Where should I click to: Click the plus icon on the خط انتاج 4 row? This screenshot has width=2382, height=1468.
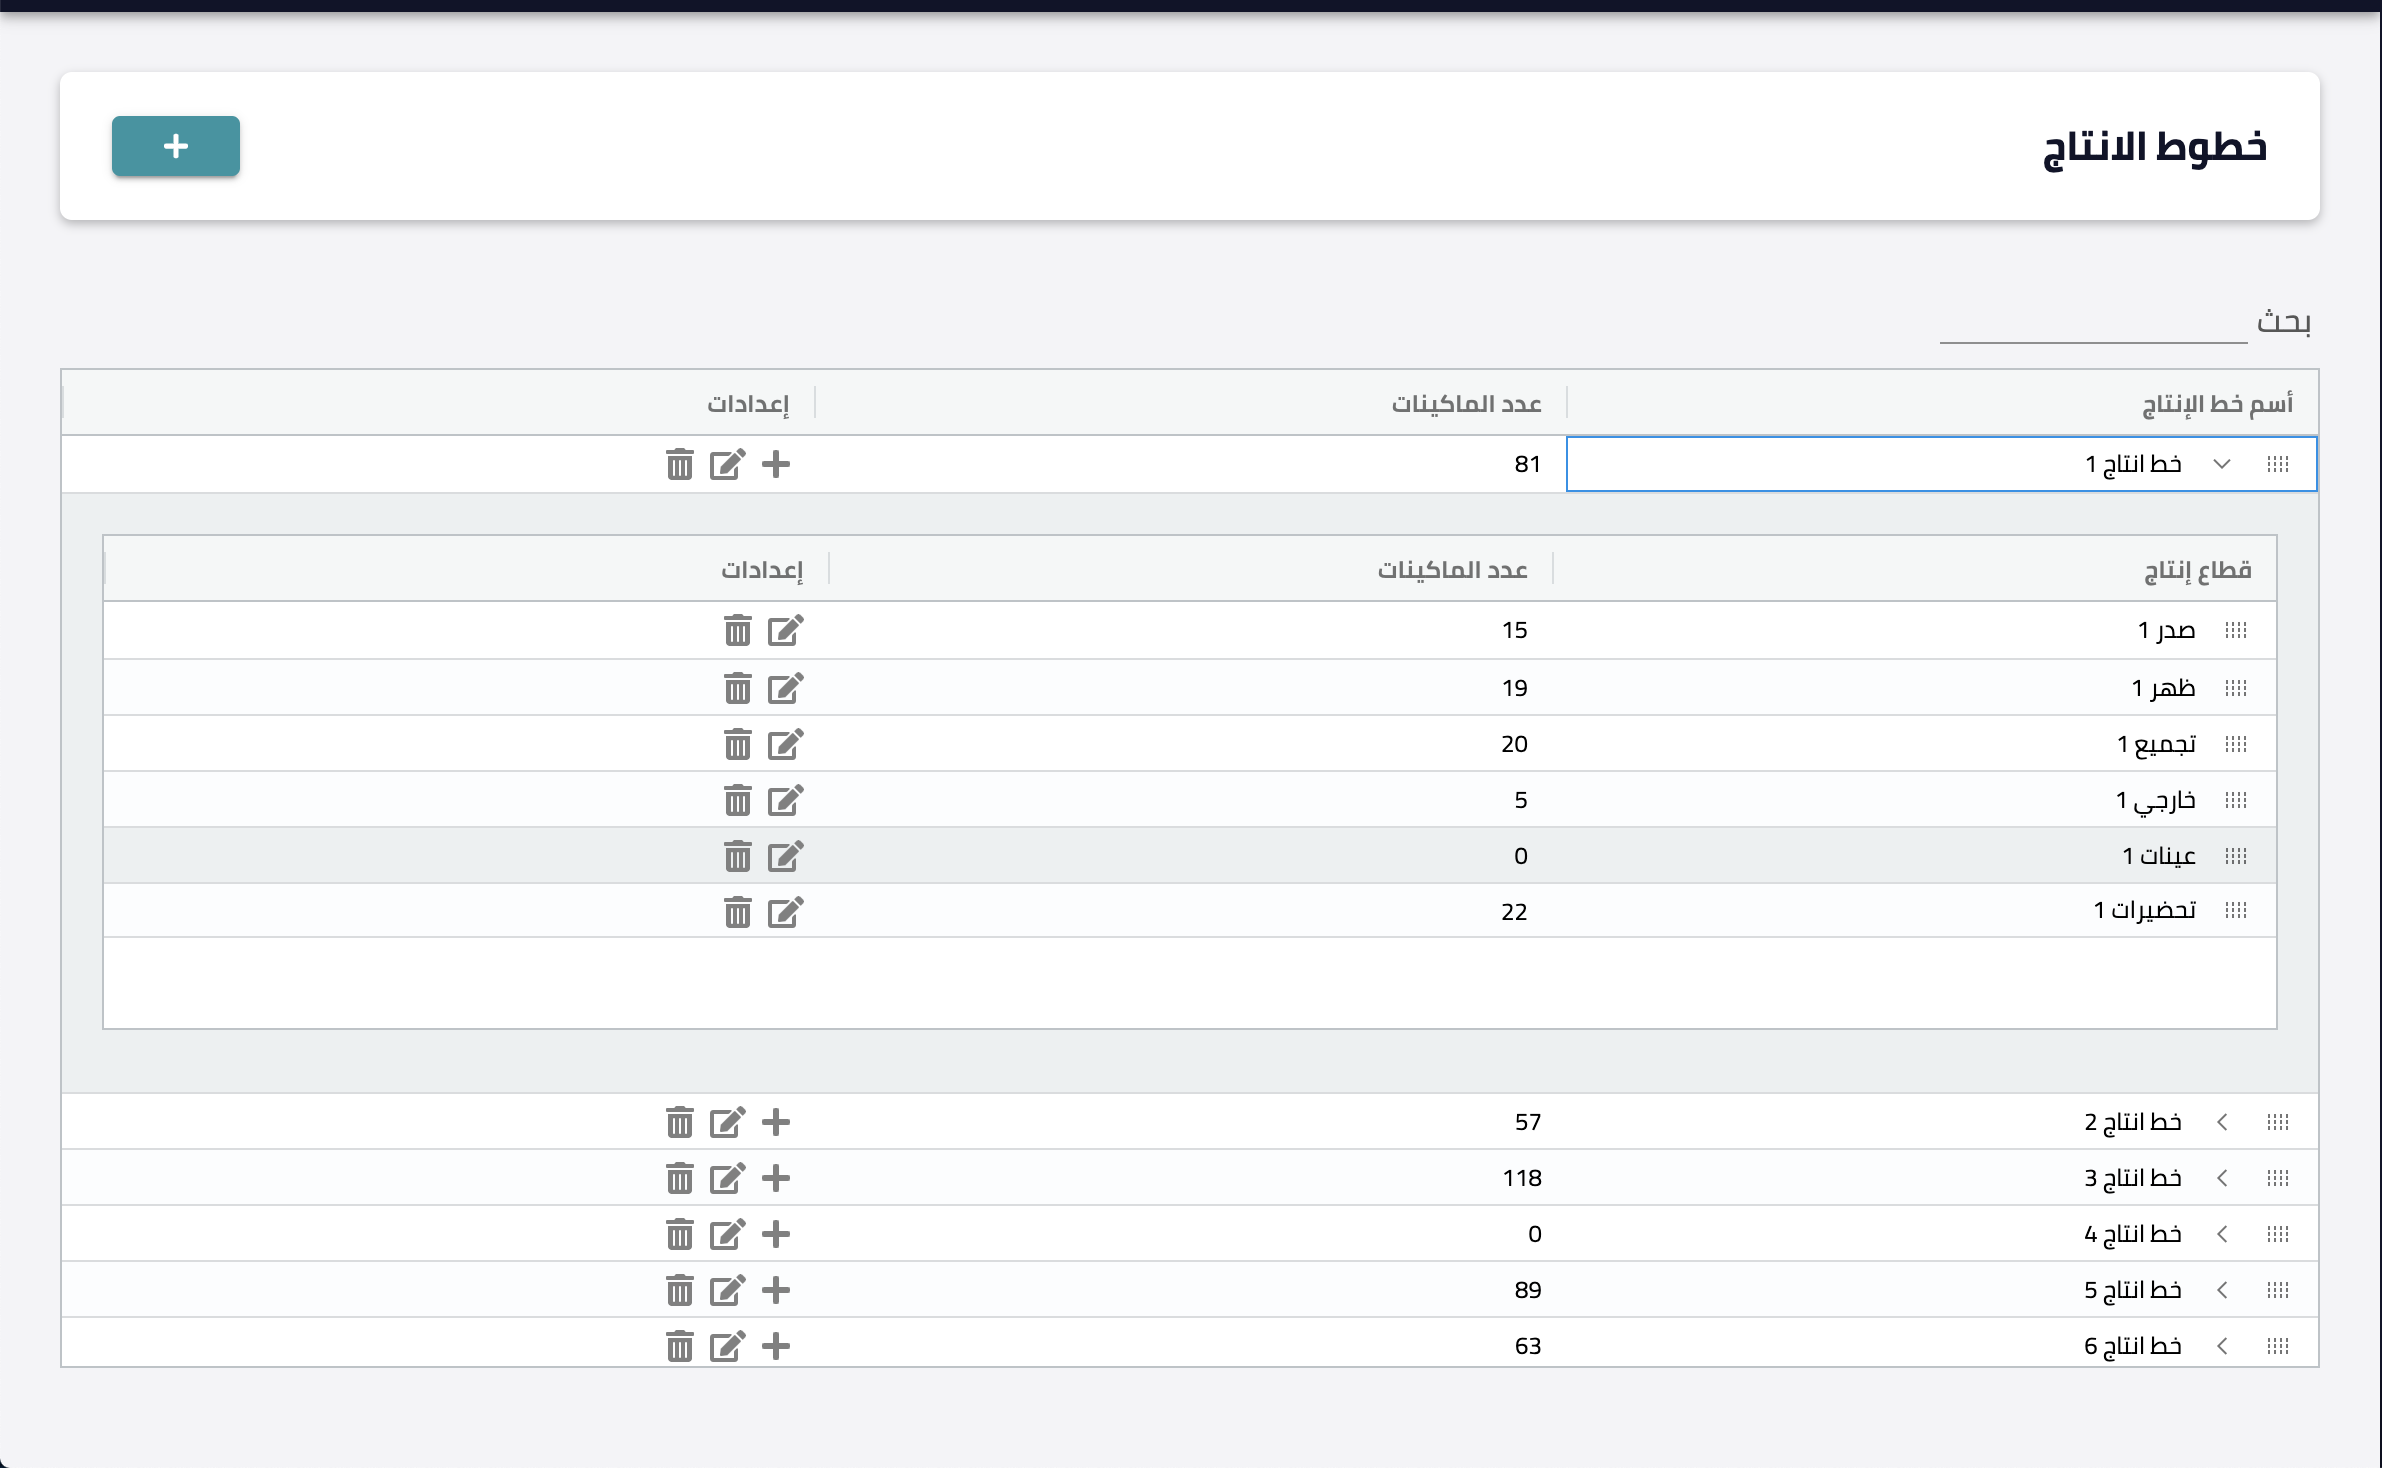click(x=776, y=1234)
